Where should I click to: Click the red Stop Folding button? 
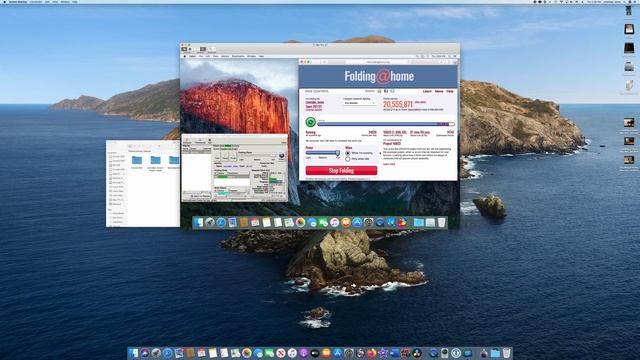341,171
